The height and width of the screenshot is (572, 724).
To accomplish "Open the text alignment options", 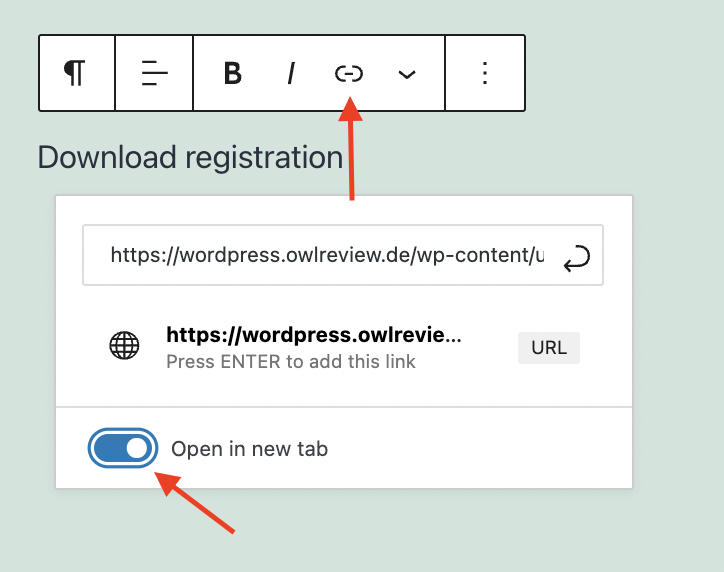I will tap(154, 73).
